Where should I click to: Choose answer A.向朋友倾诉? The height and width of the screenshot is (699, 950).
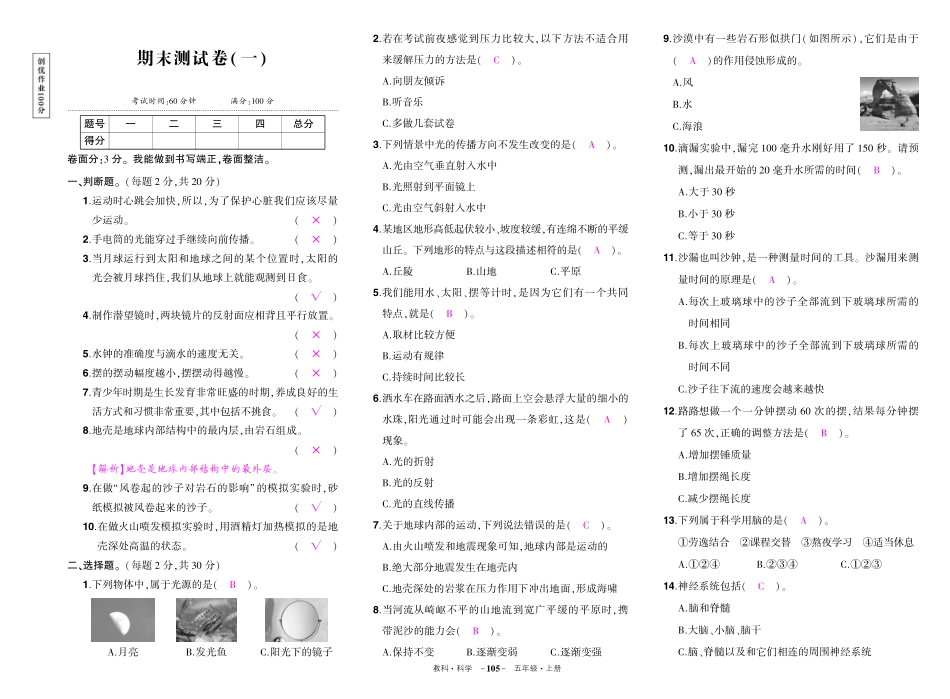tap(413, 80)
